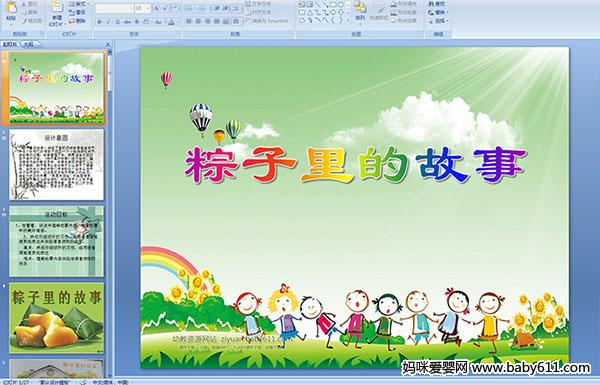Switch to the Slides tab

(10, 44)
